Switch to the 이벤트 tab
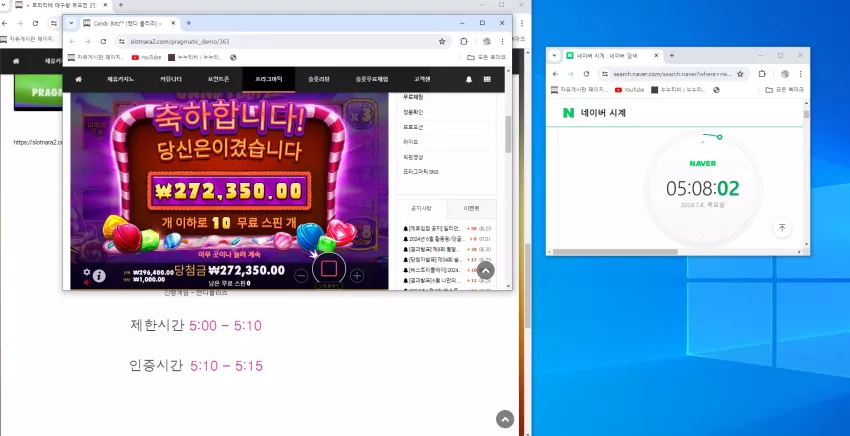The width and height of the screenshot is (850, 436). click(471, 208)
